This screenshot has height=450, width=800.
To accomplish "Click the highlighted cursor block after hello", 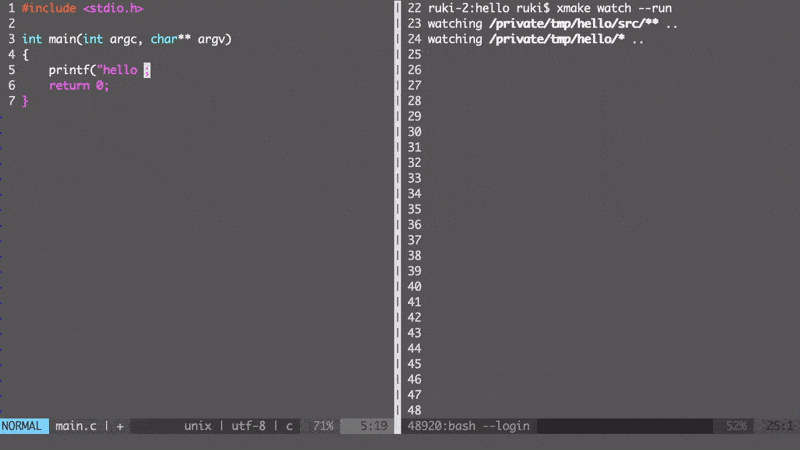I will (x=147, y=70).
